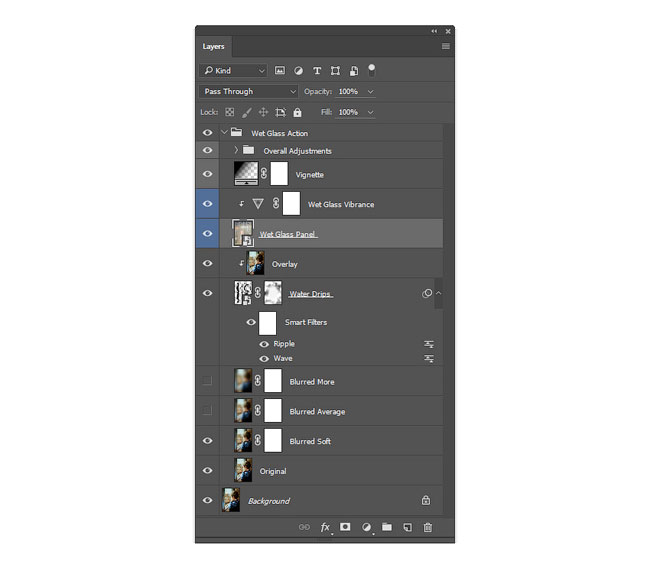
Task: Open Ripple filter blending options icon
Action: click(429, 344)
